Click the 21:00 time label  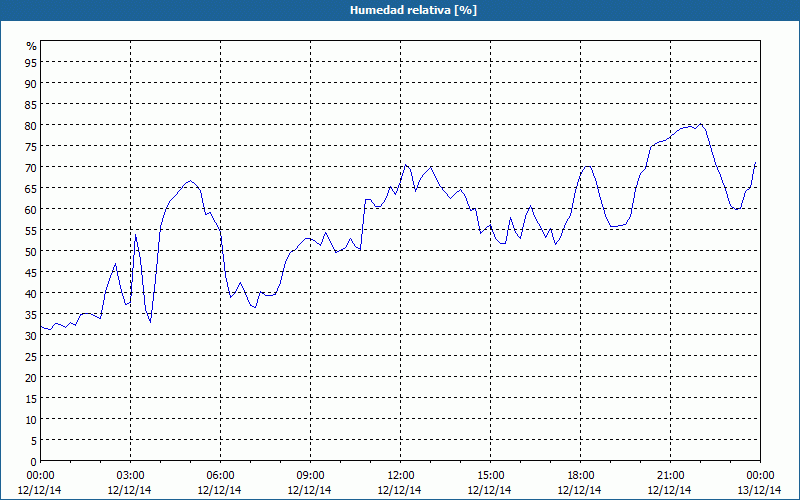point(670,476)
